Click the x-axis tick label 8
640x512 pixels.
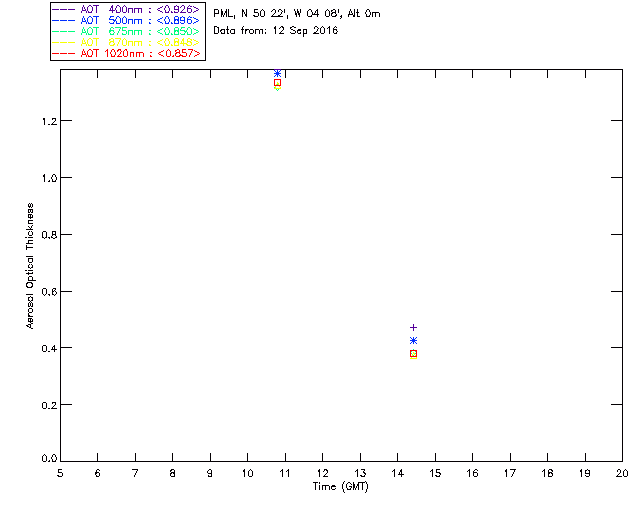[x=173, y=473]
